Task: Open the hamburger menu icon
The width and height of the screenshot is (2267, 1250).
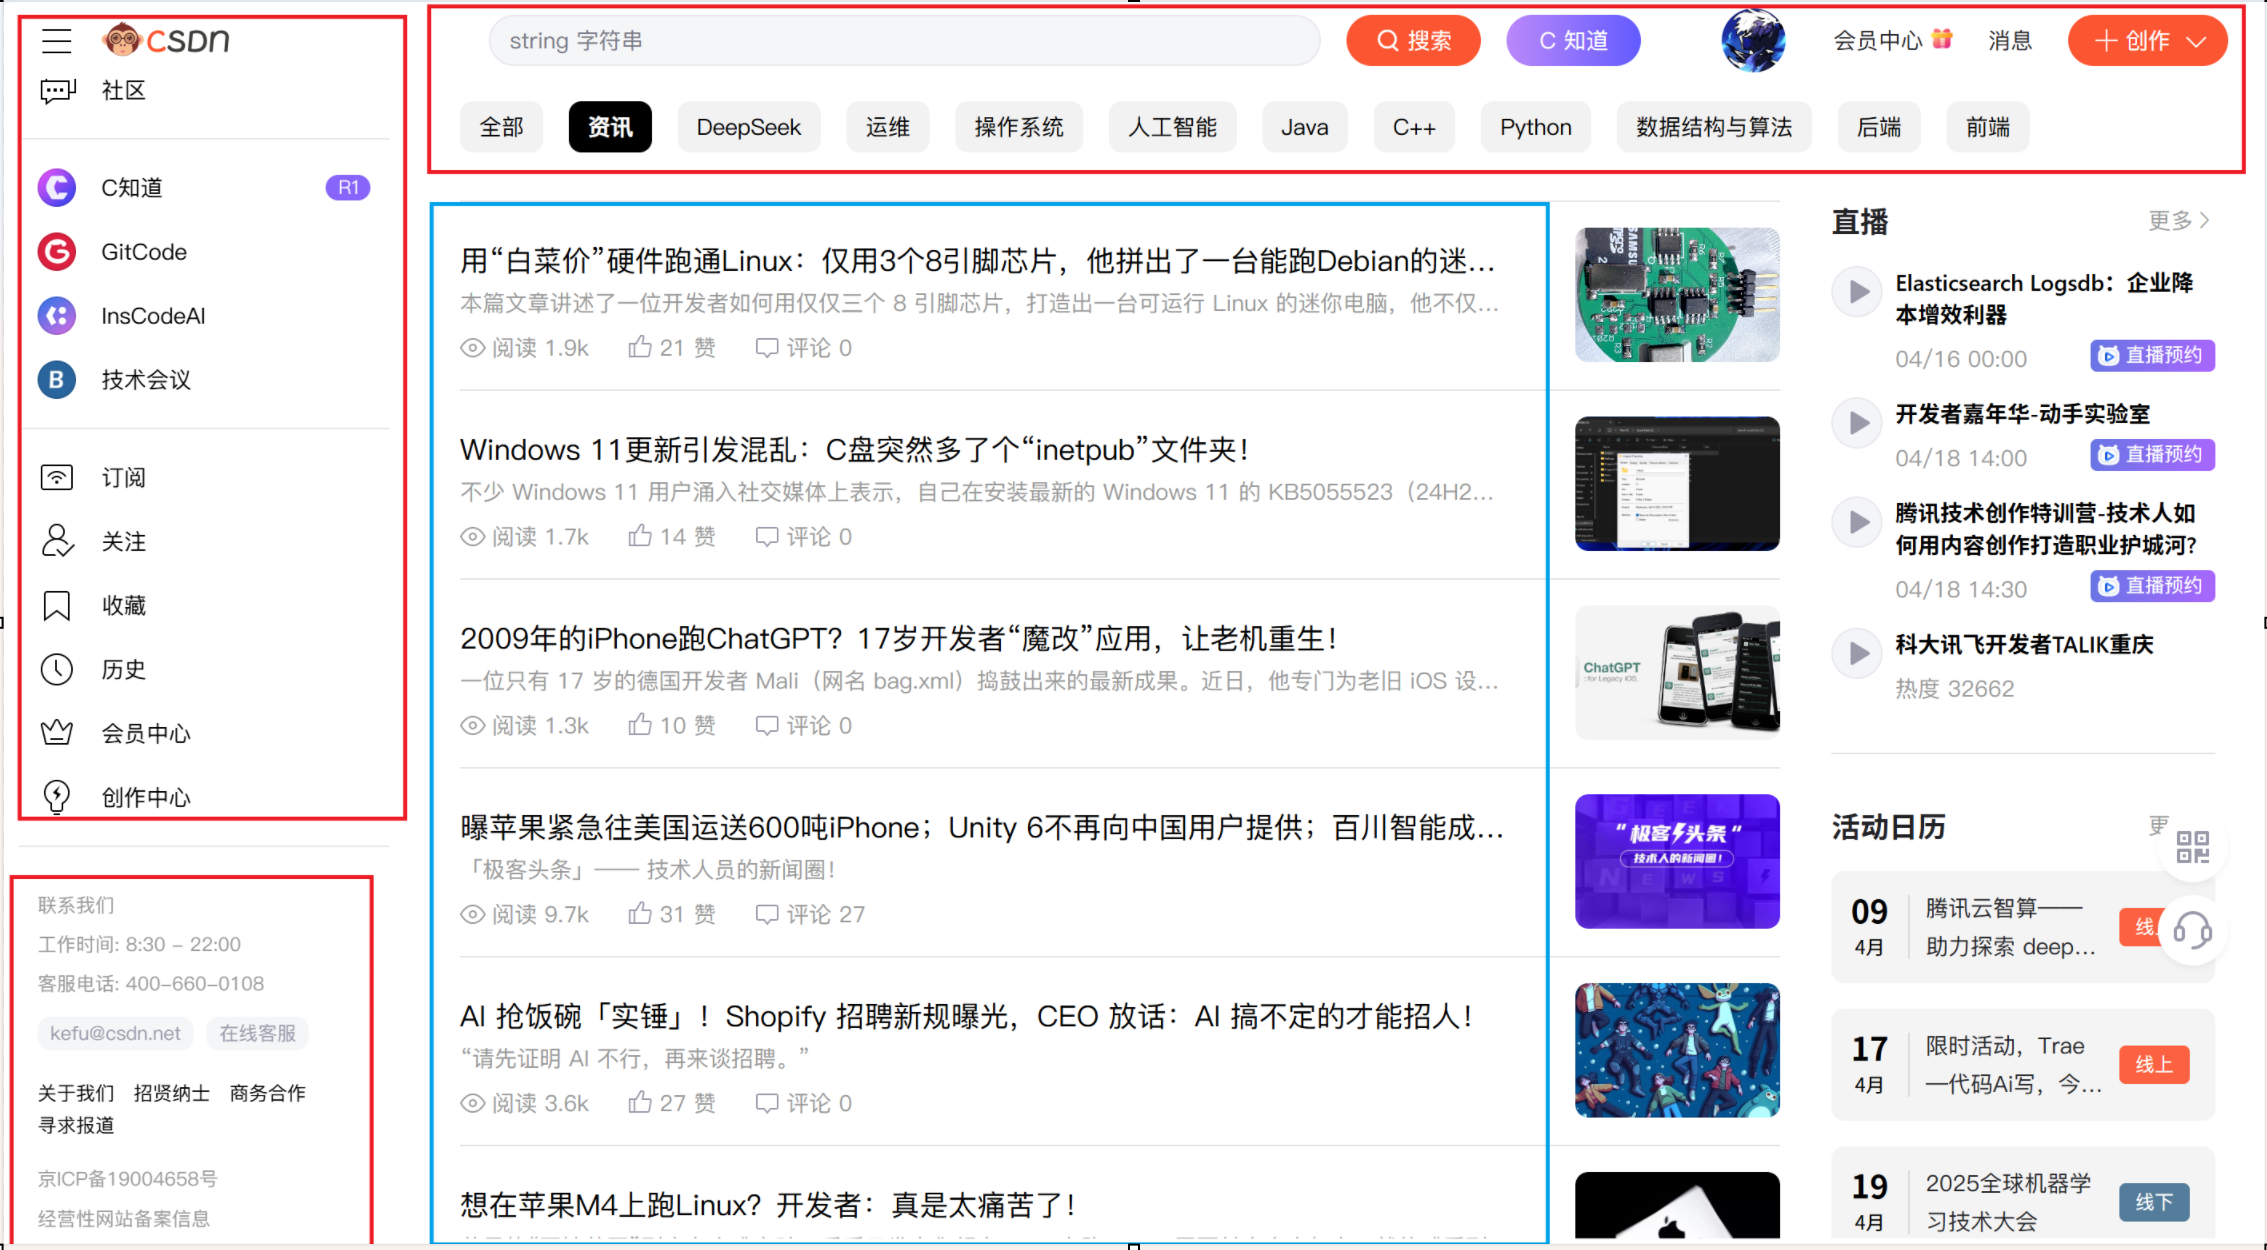Action: (x=57, y=40)
